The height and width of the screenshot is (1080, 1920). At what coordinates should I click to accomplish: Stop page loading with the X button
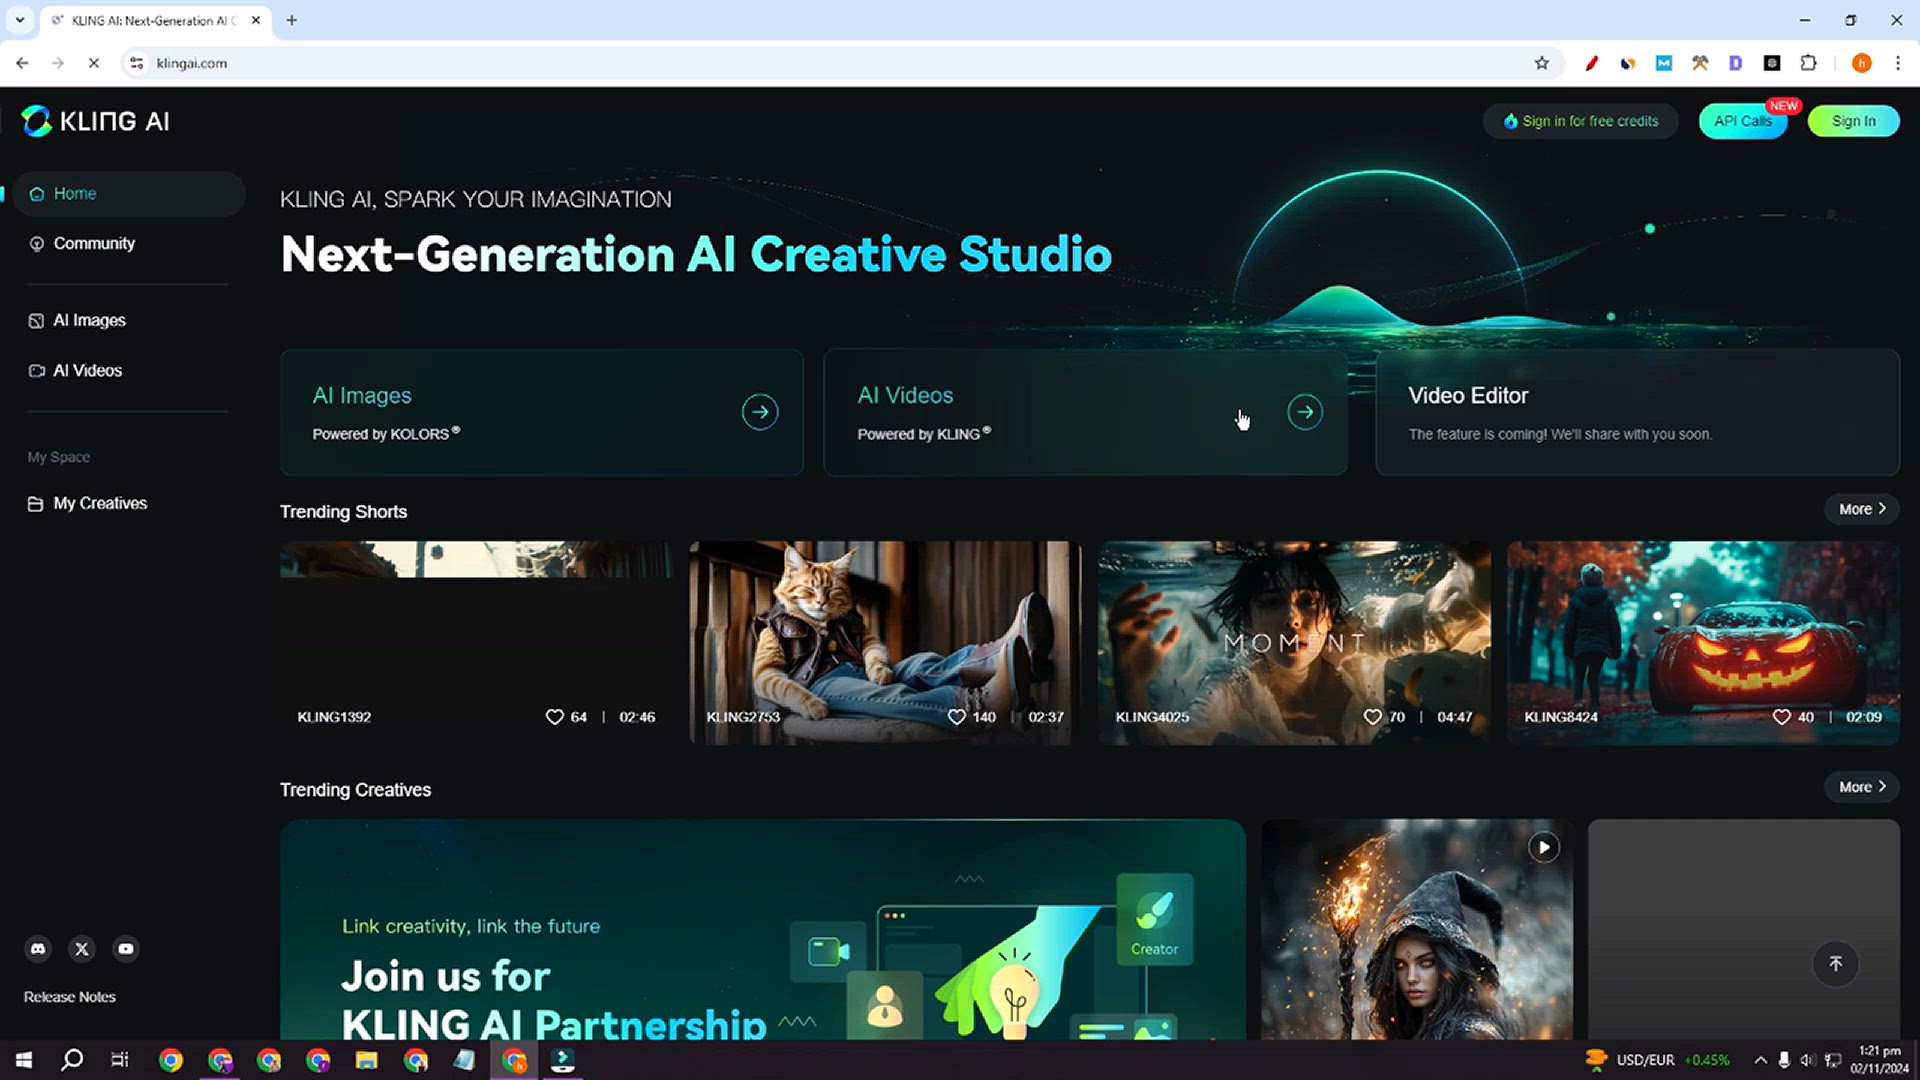click(x=94, y=63)
